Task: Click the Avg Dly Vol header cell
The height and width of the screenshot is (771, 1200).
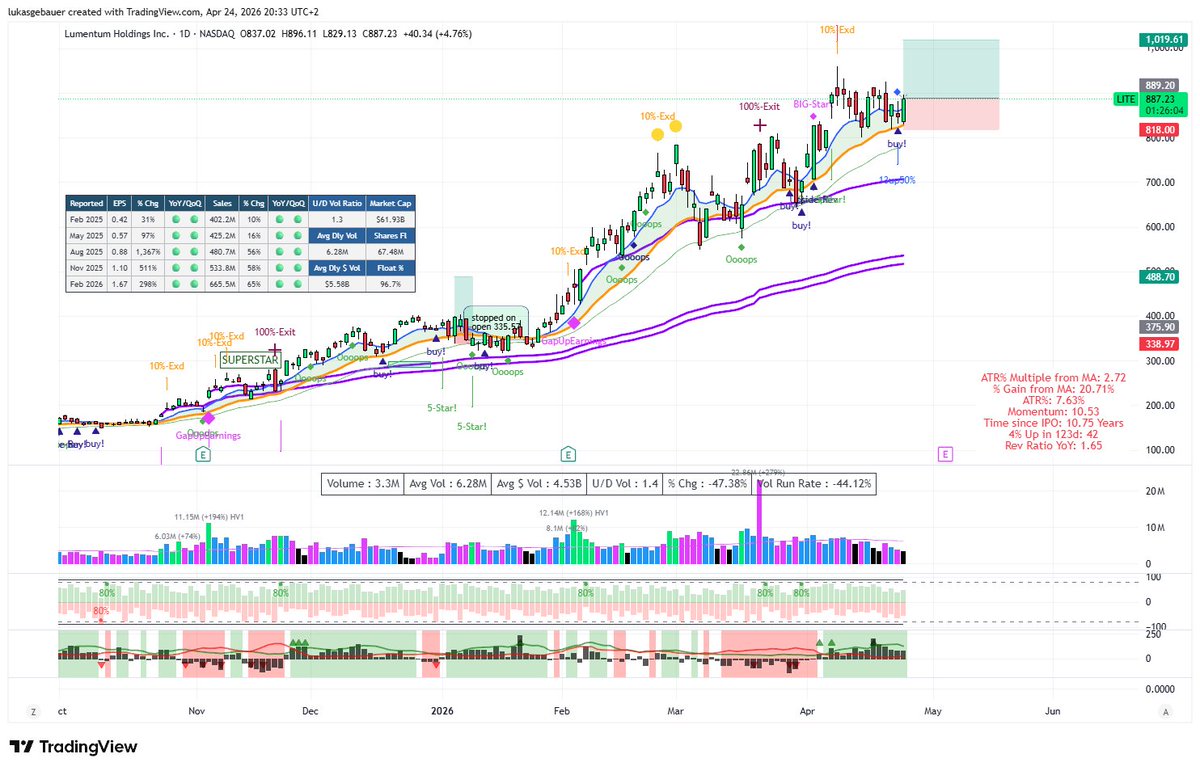Action: click(339, 235)
